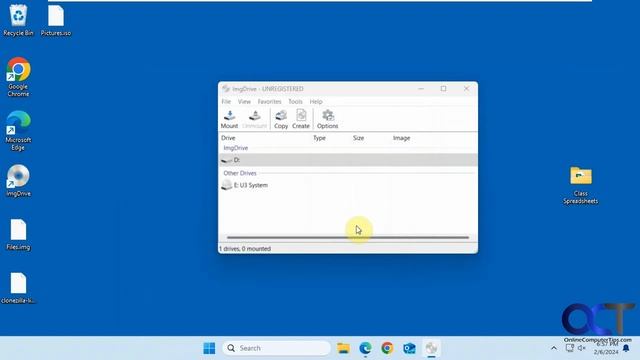The image size is (640, 360).
Task: Open the Help menu in ImgDrive
Action: [x=316, y=101]
